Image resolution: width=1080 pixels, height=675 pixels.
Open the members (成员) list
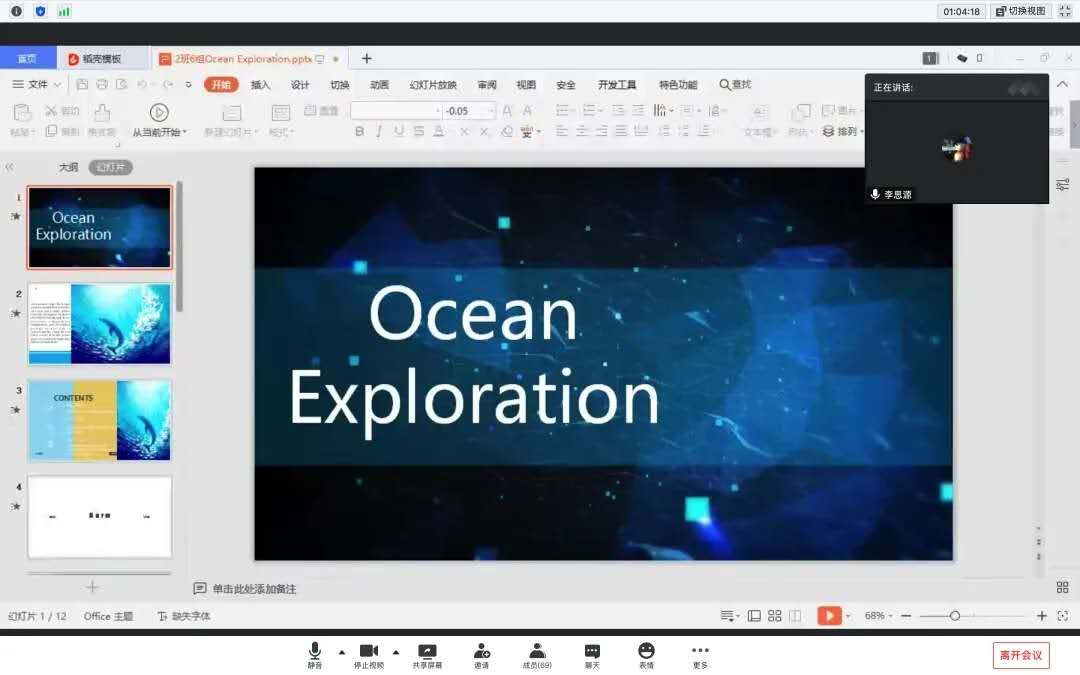click(537, 654)
